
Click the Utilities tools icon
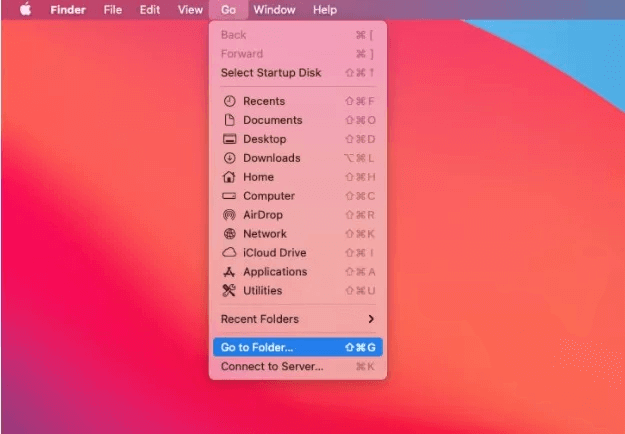point(229,291)
